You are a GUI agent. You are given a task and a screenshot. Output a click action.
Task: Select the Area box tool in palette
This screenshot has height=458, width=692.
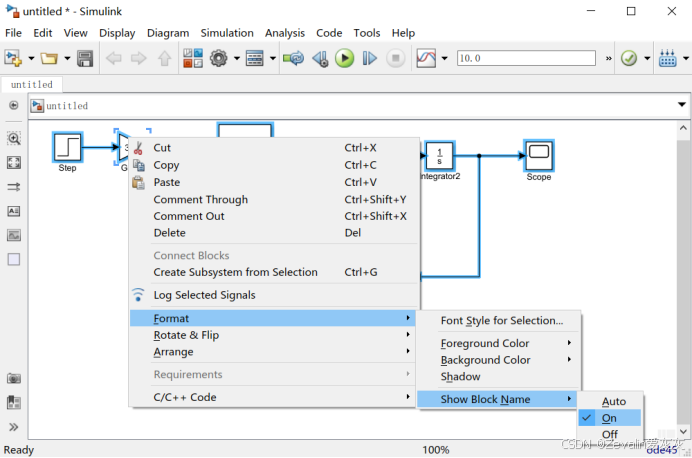(14, 259)
